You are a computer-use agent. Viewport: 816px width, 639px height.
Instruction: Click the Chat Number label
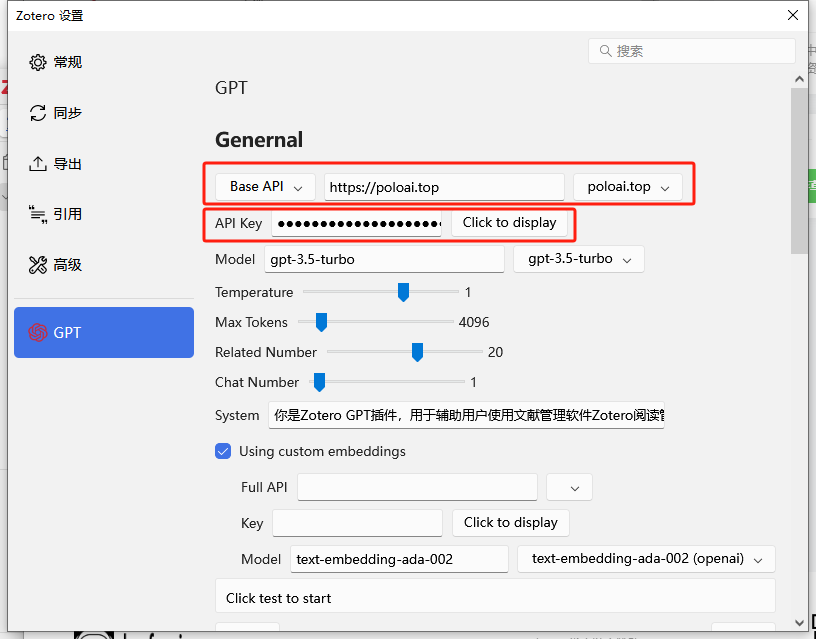coord(257,382)
